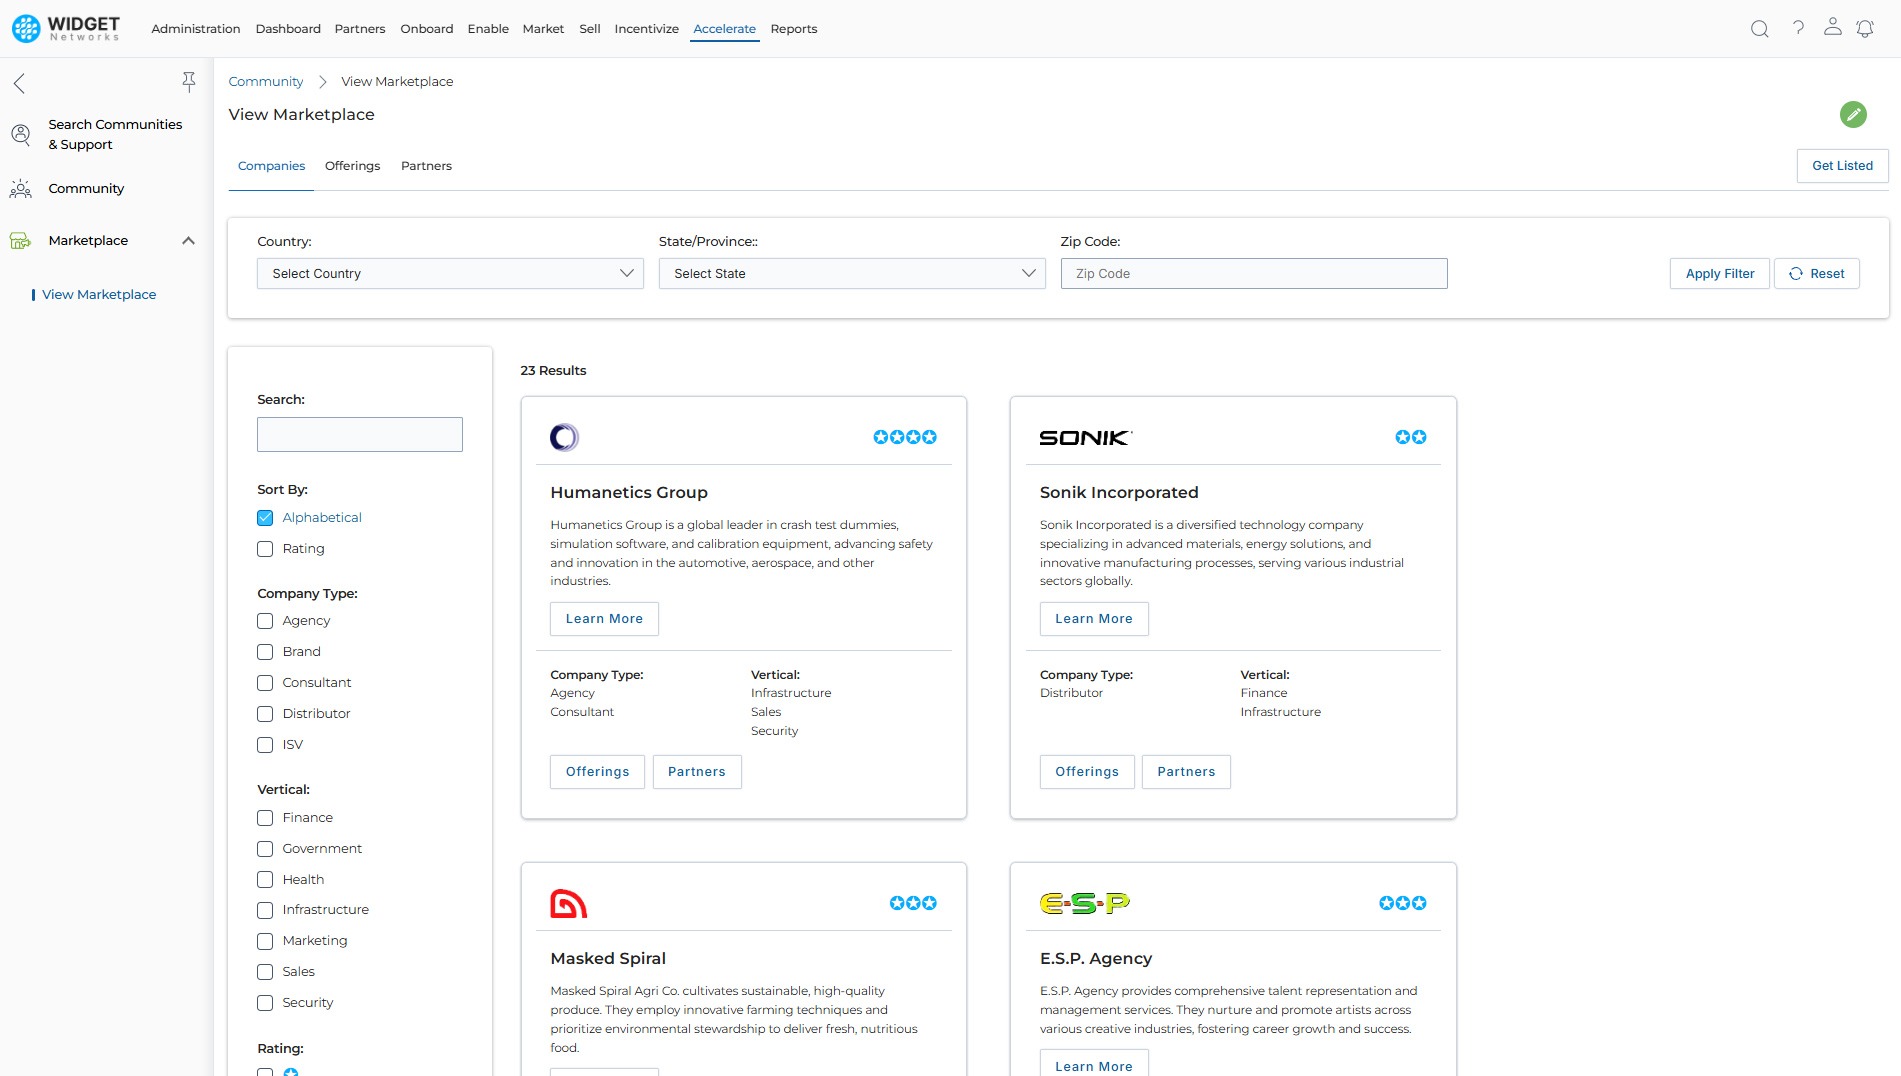
Task: Collapse the Marketplace sidebar section
Action: click(188, 241)
